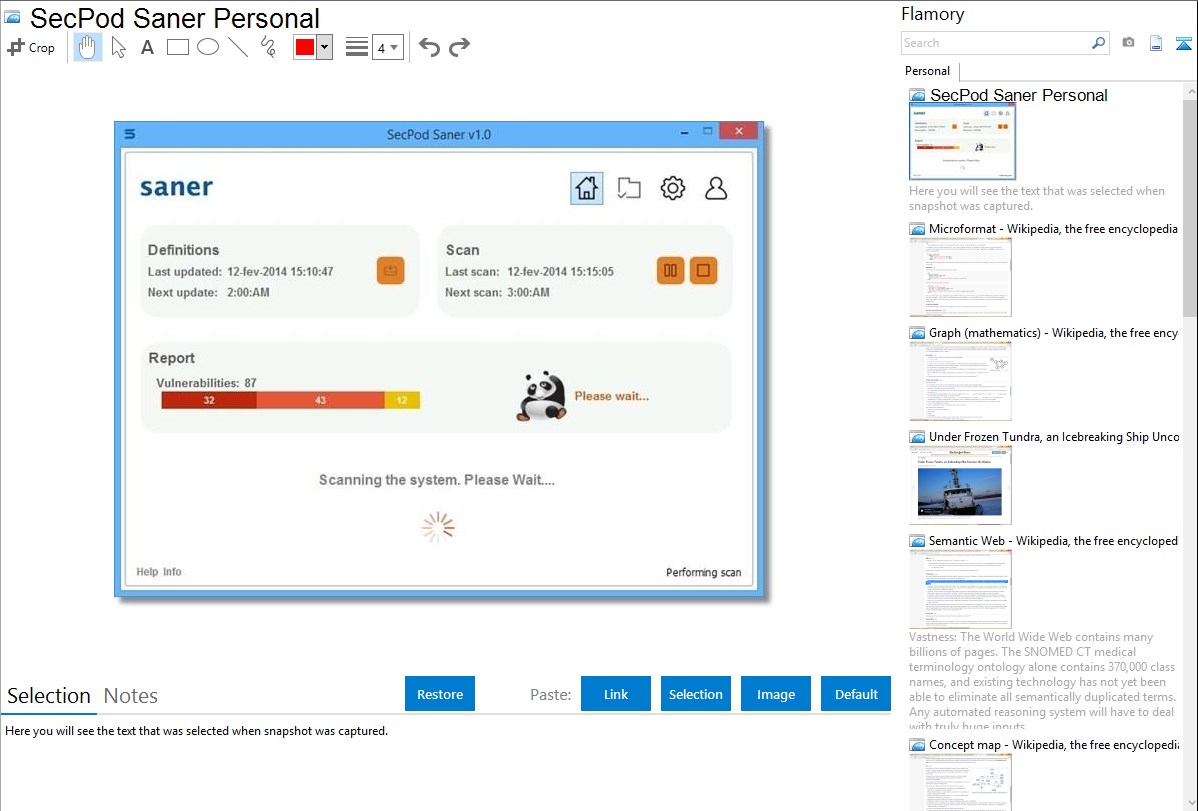Click the Paste Link button
1198x811 pixels.
tap(616, 694)
